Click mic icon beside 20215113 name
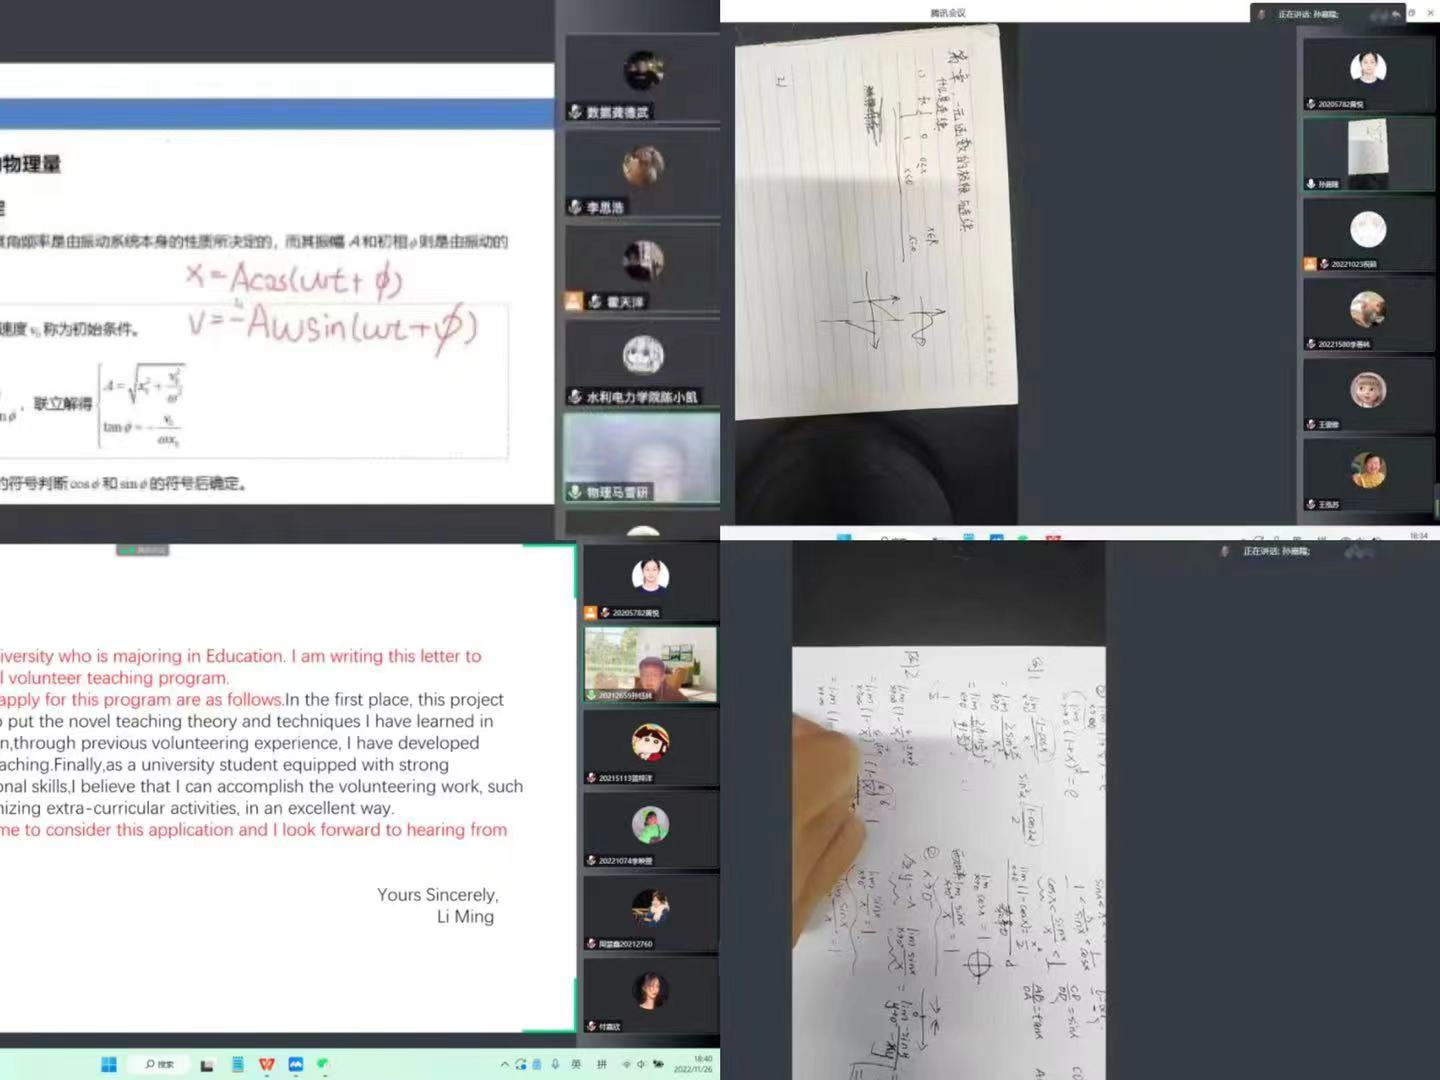 (x=592, y=778)
